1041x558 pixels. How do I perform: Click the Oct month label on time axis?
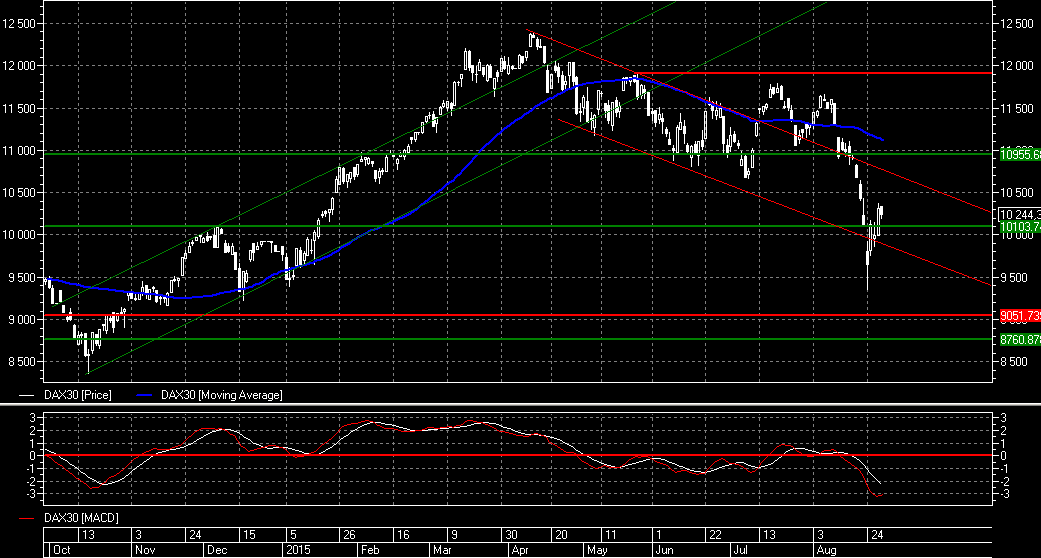(x=59, y=550)
